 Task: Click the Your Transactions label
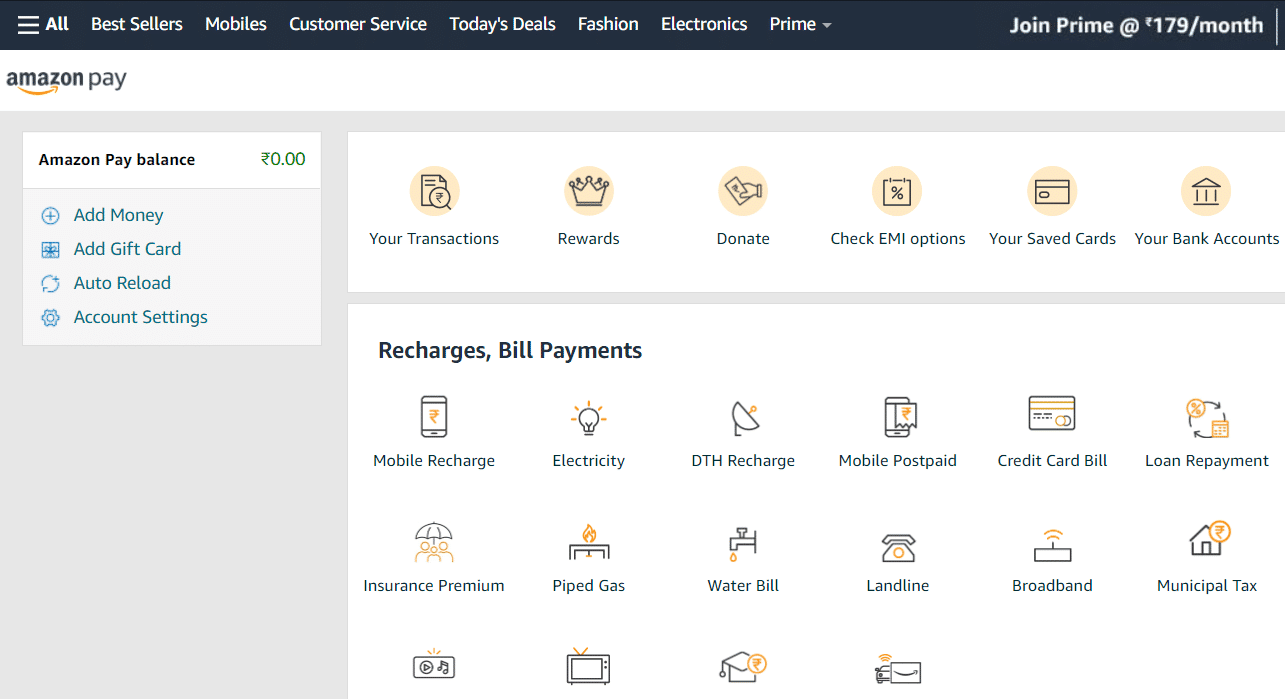tap(434, 239)
